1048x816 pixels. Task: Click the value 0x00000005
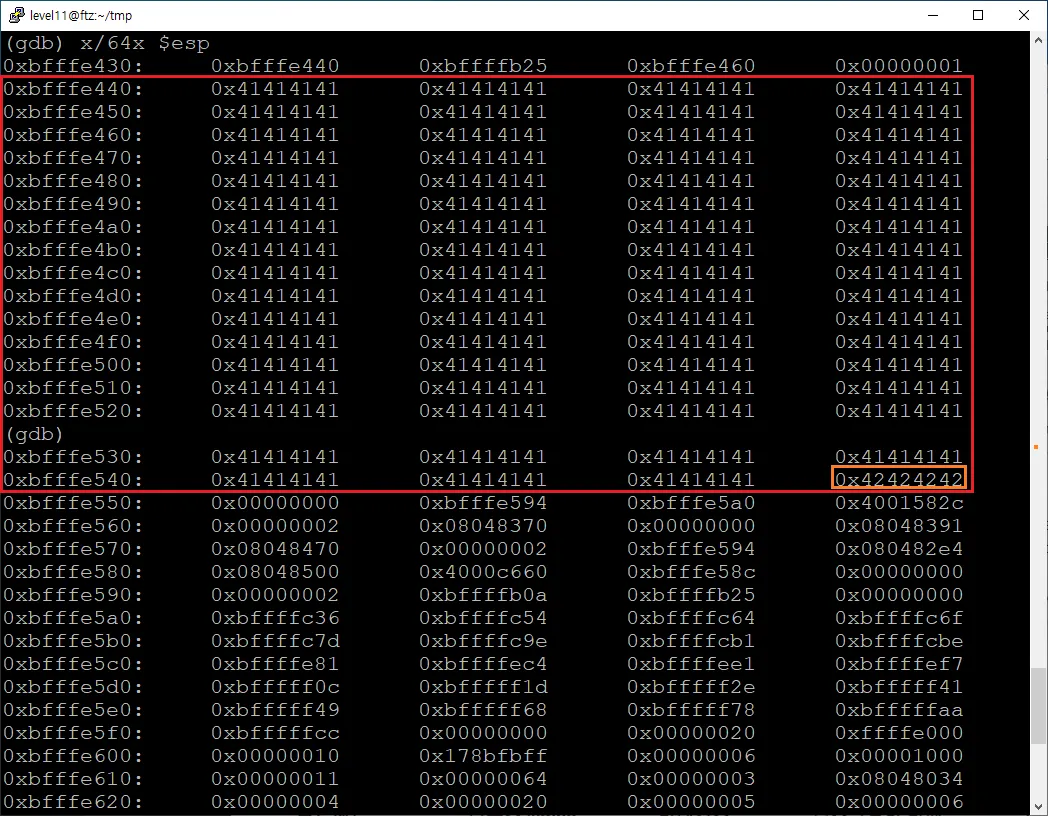click(x=691, y=802)
